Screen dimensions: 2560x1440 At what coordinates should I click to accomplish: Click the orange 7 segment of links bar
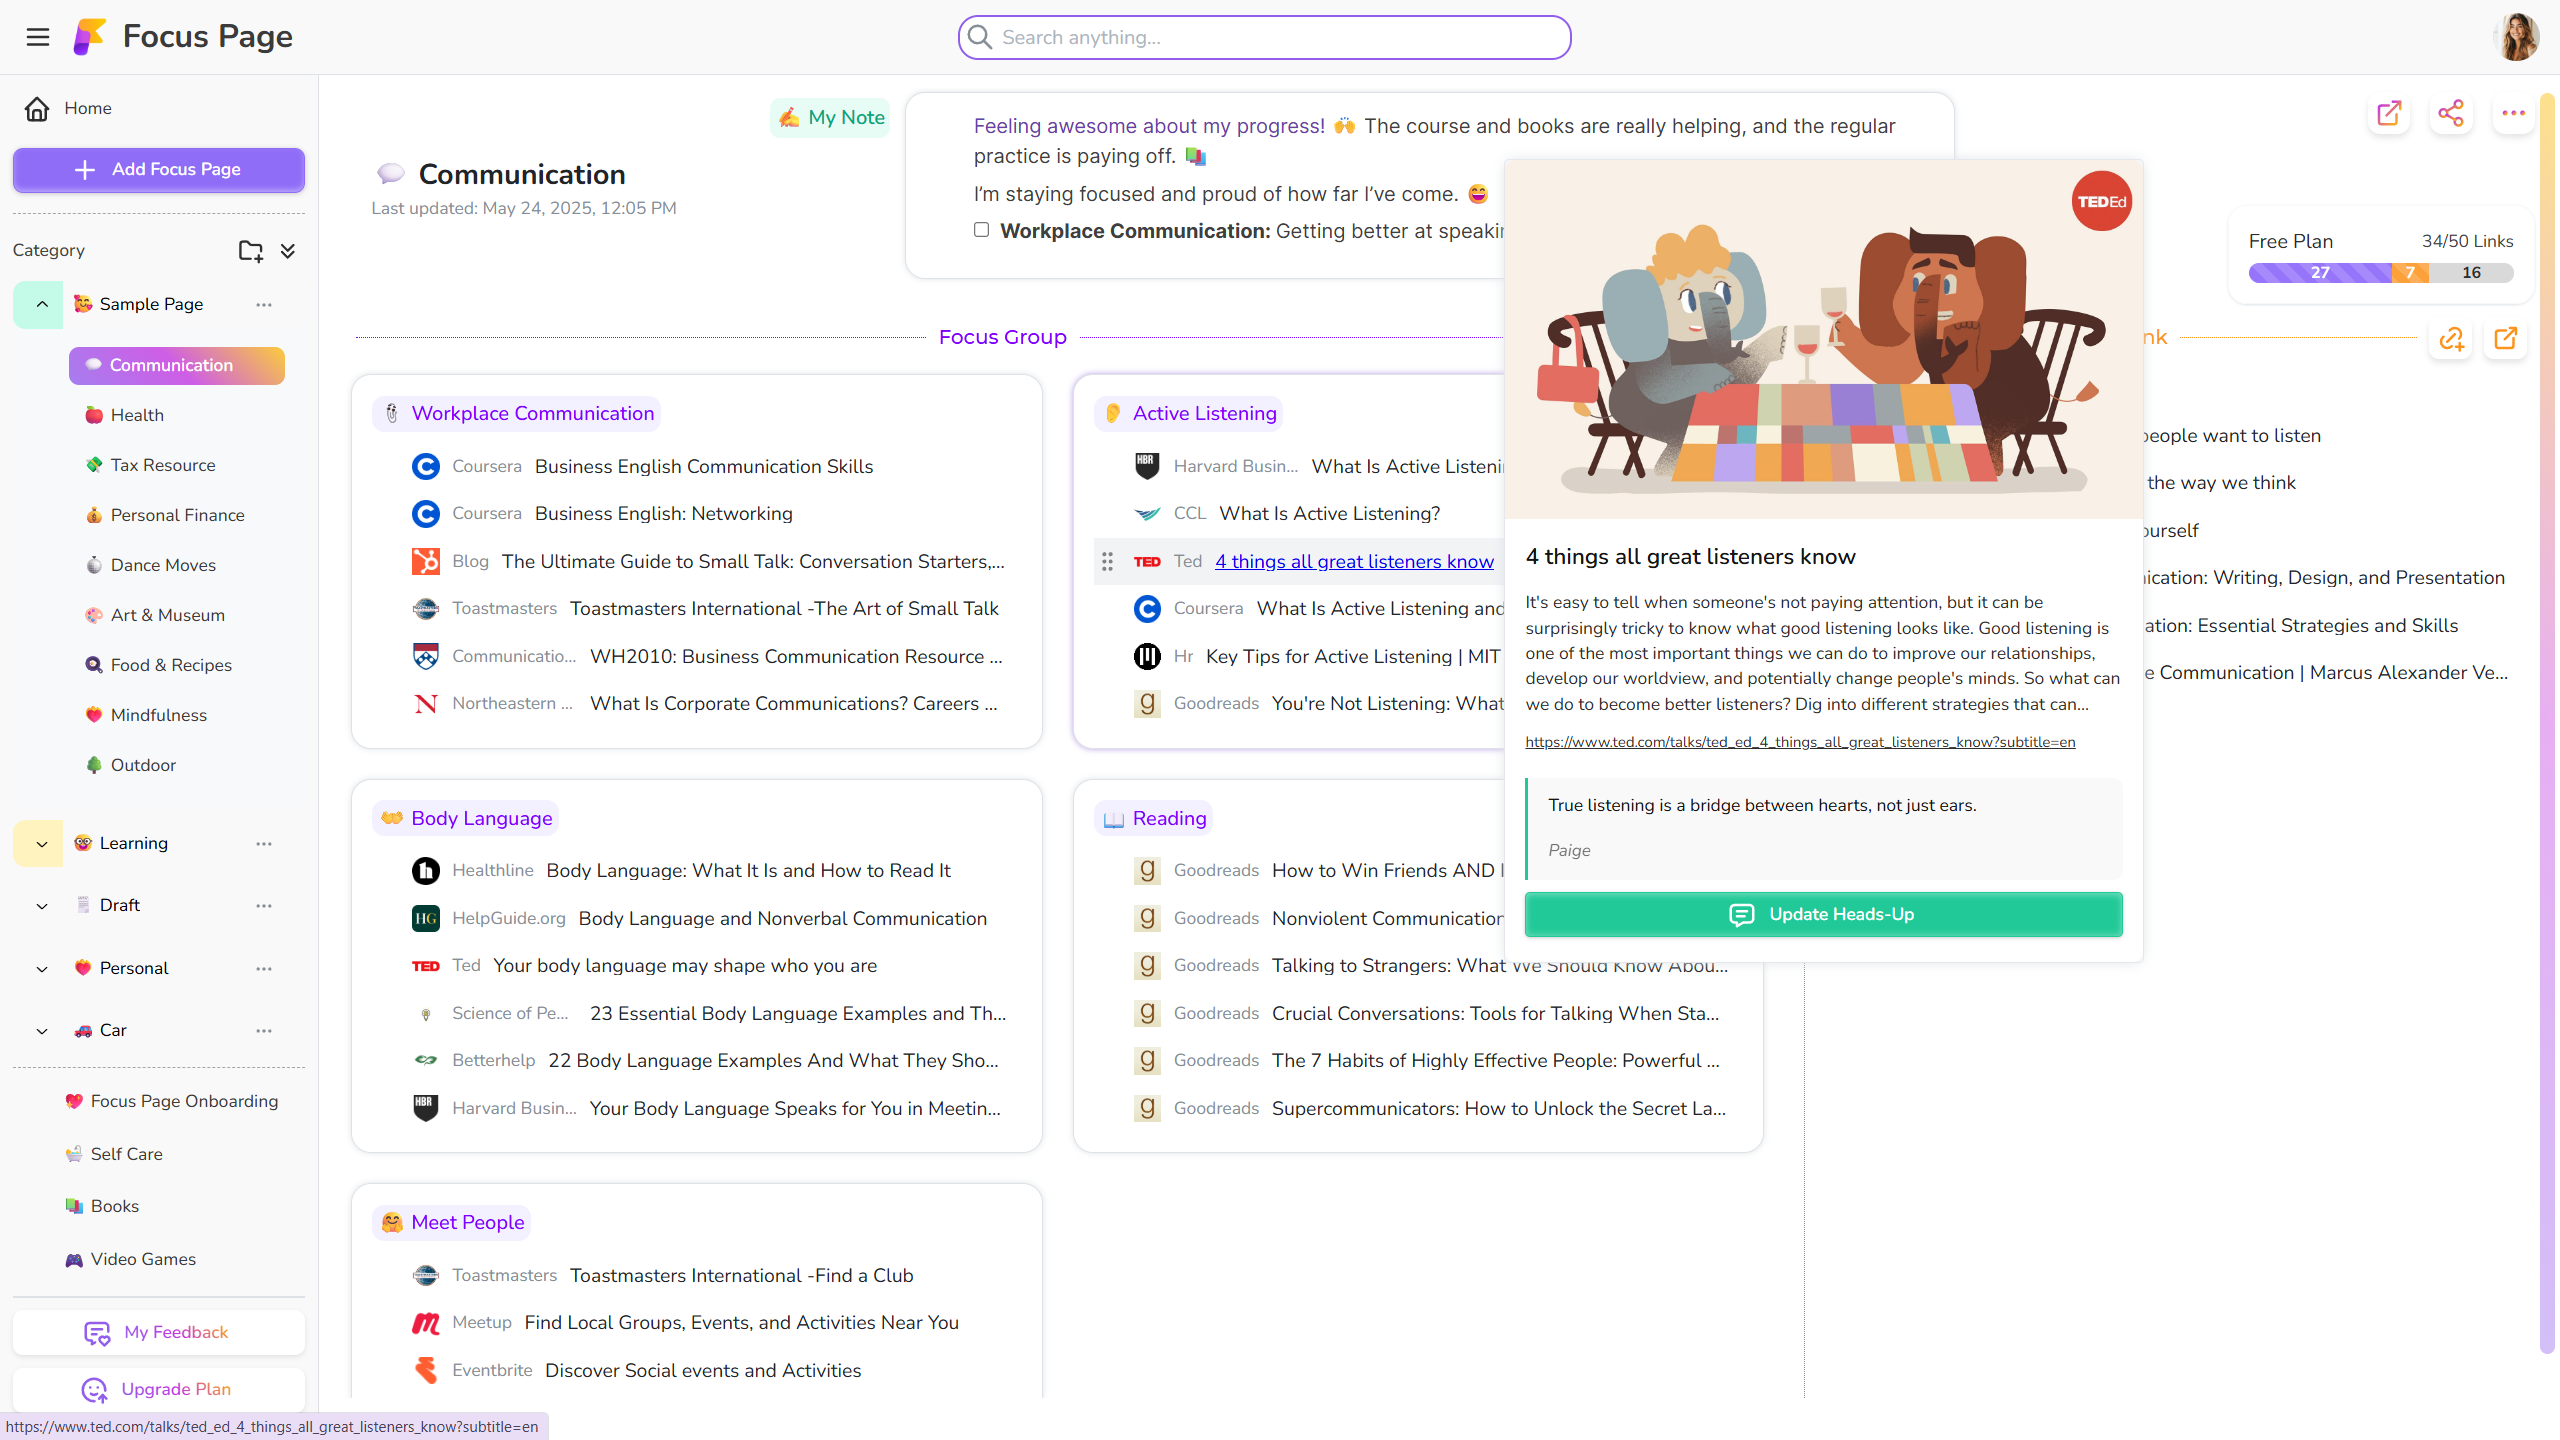tap(2410, 273)
